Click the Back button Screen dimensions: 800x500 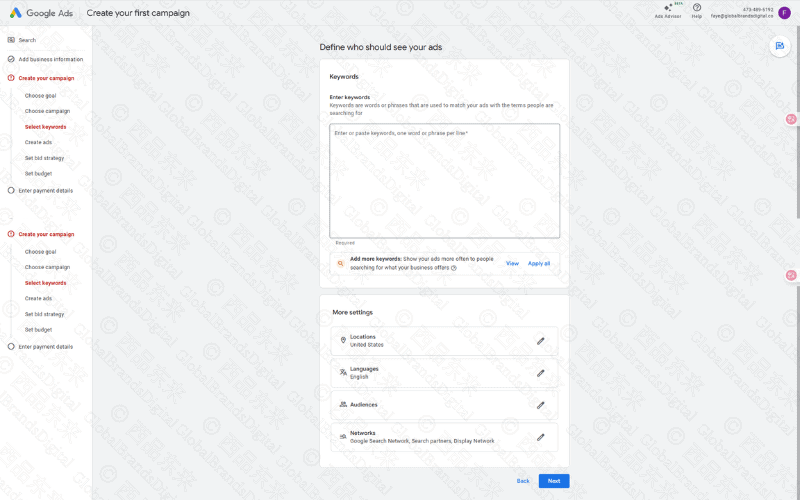pyautogui.click(x=523, y=481)
